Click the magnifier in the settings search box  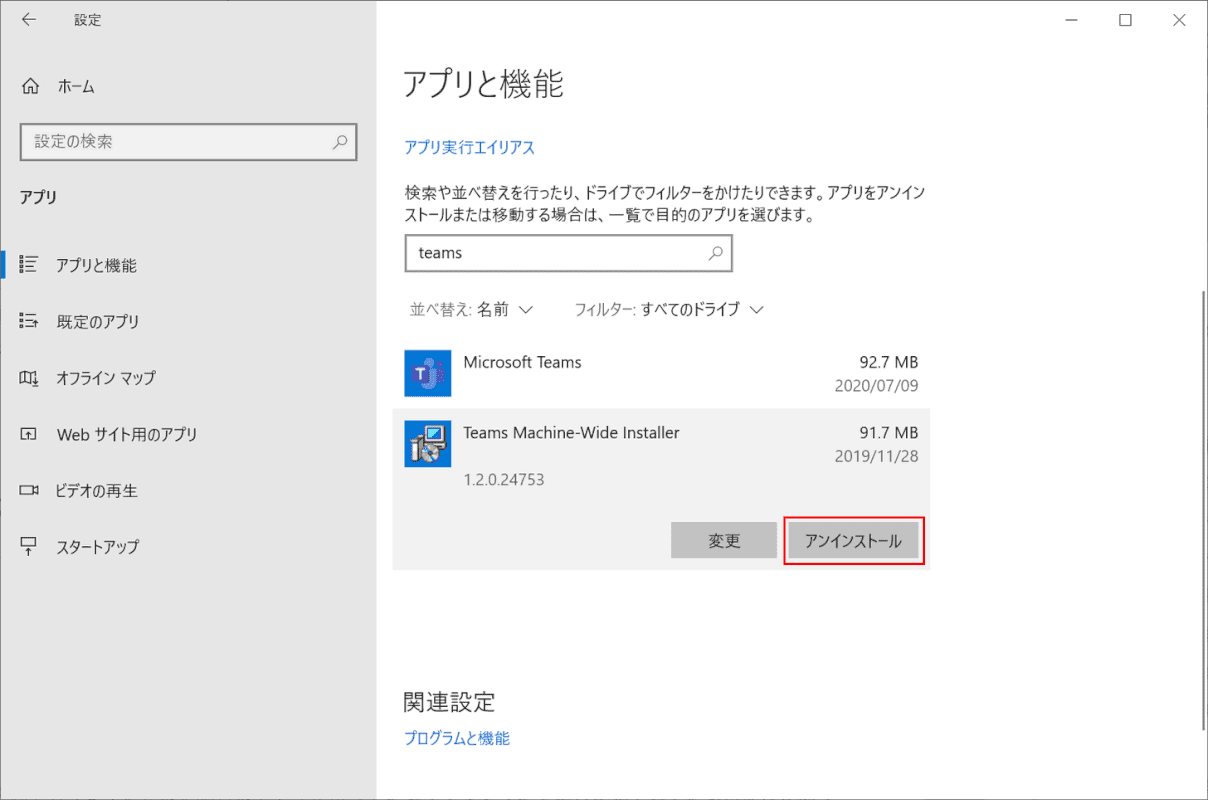(x=340, y=142)
